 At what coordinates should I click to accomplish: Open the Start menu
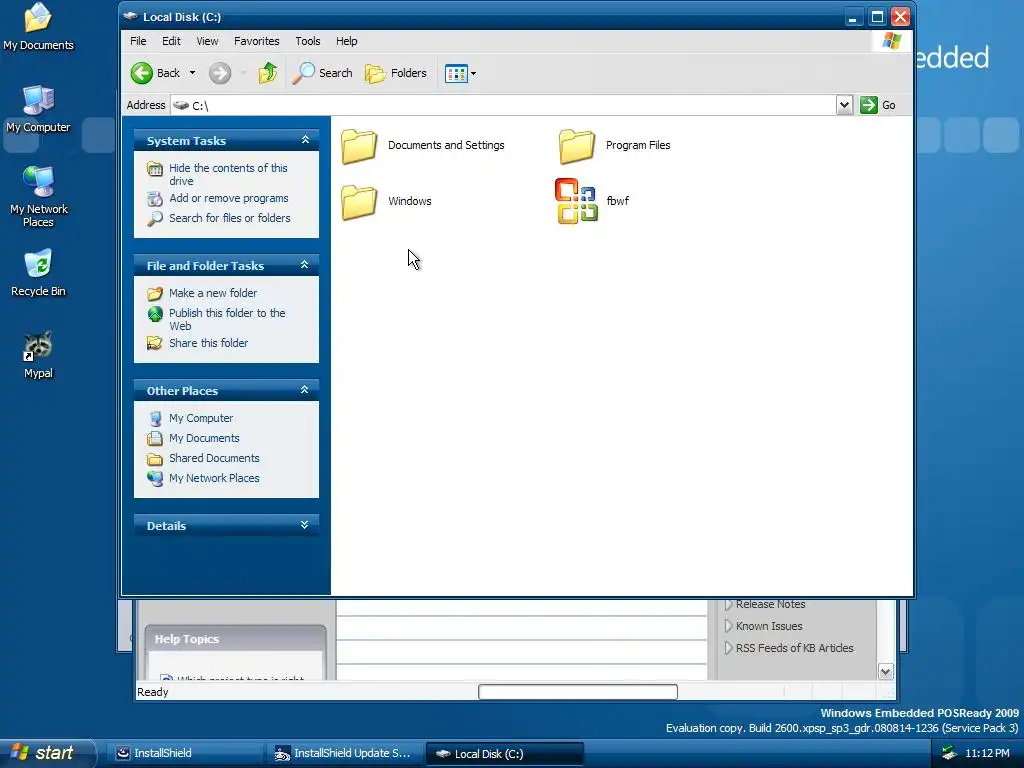[48, 753]
